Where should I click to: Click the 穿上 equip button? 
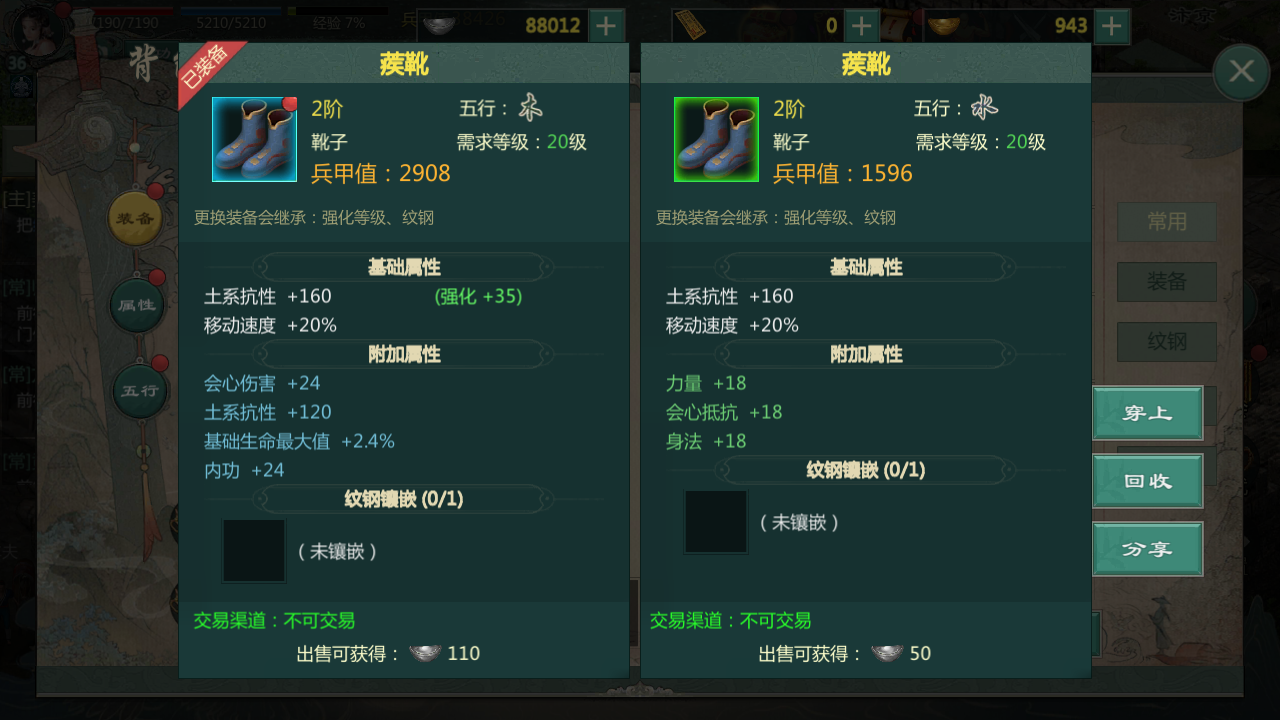[x=1147, y=413]
